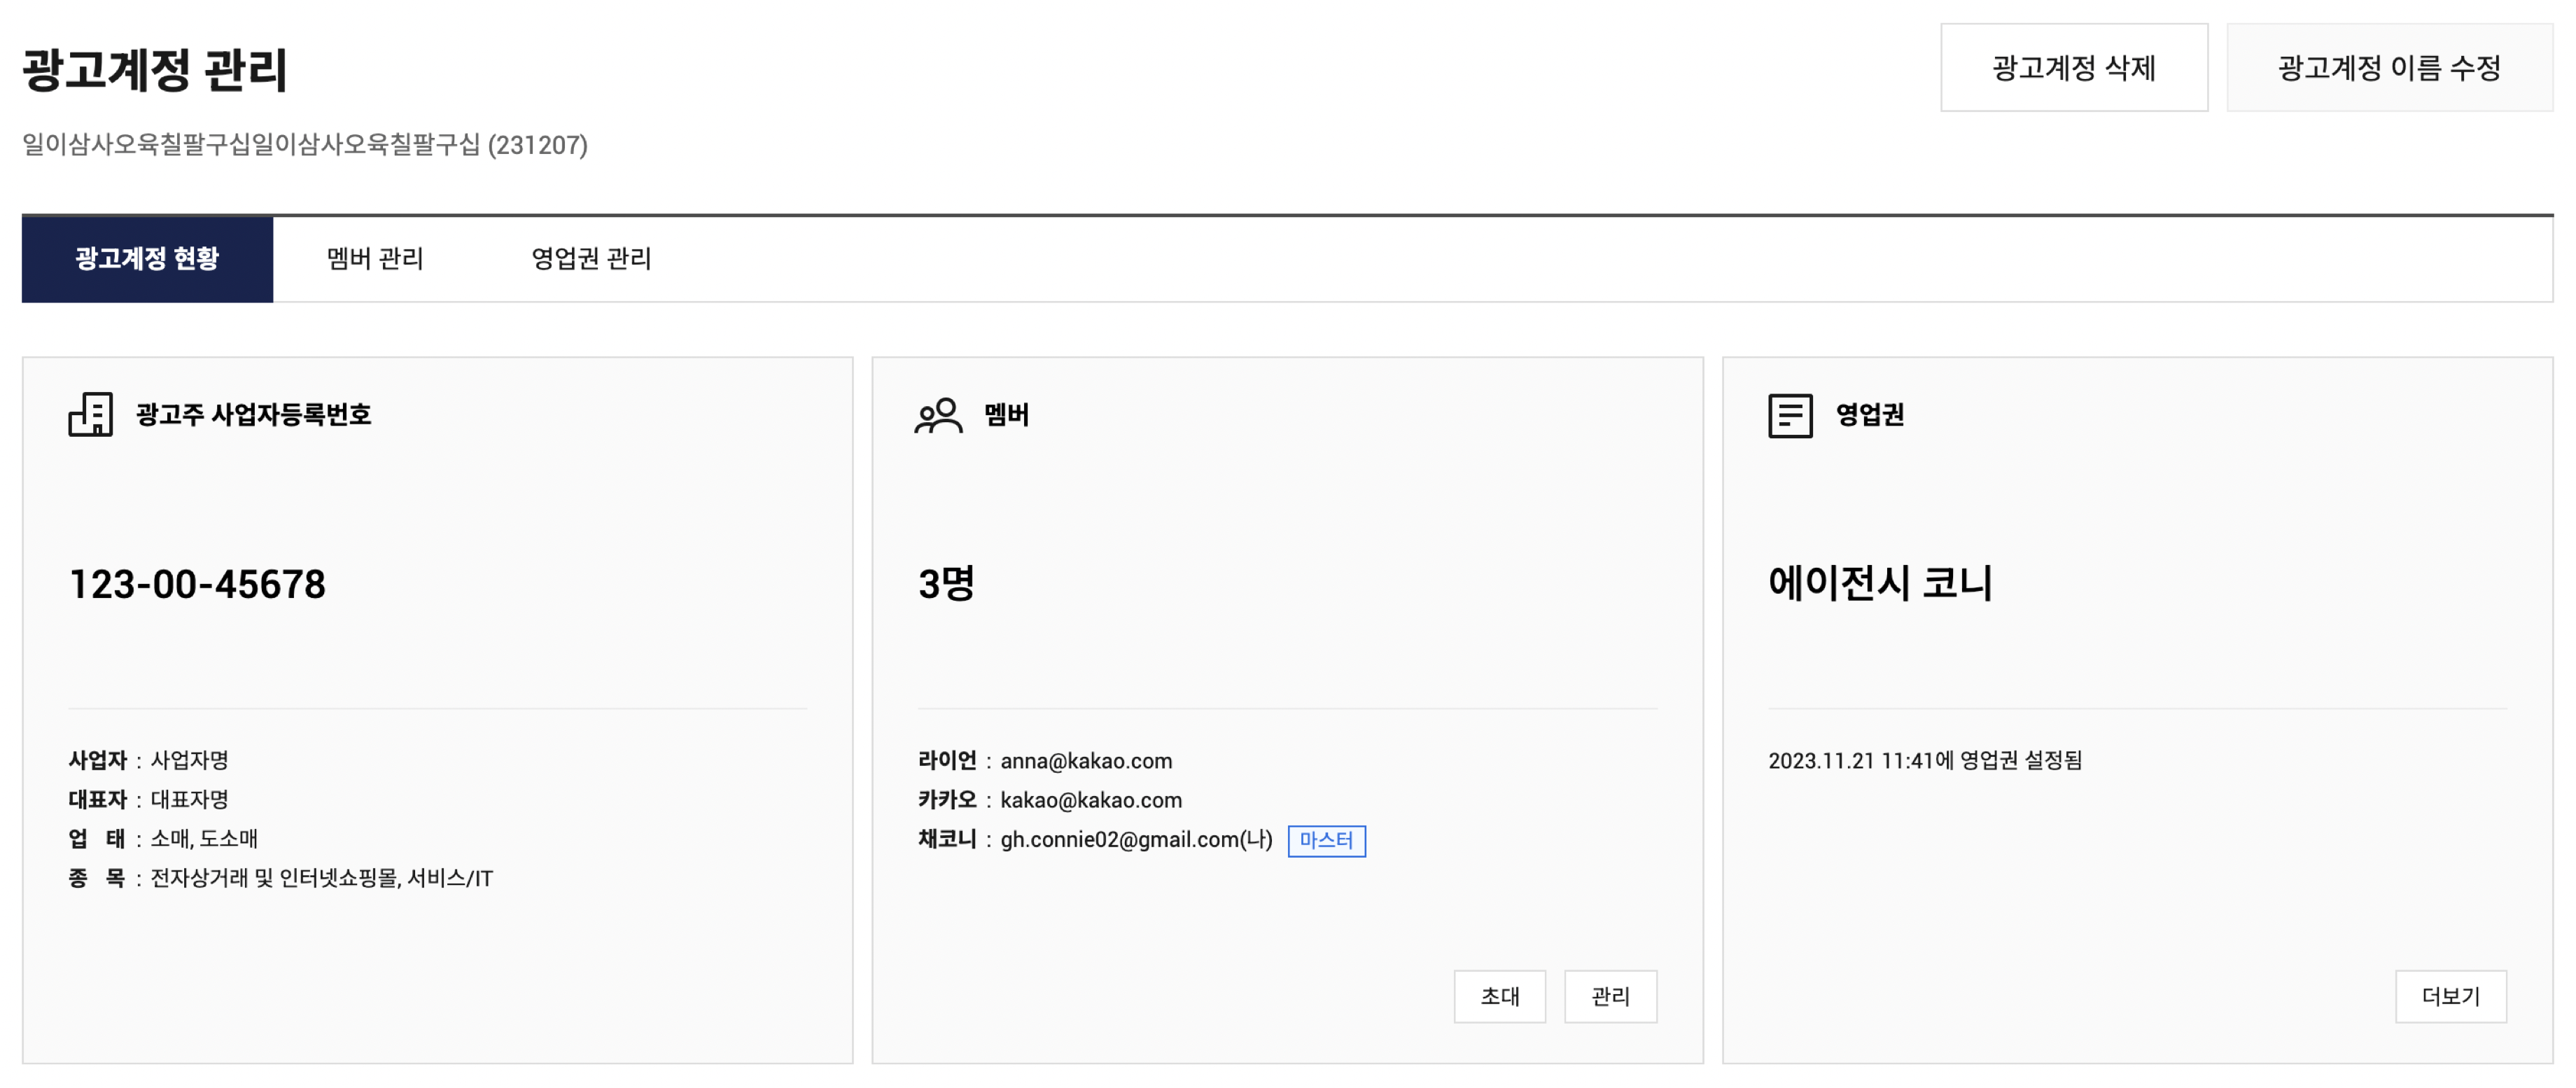Click 광고계정 이름 수정 button
This screenshot has width=2576, height=1088.
coord(2388,68)
